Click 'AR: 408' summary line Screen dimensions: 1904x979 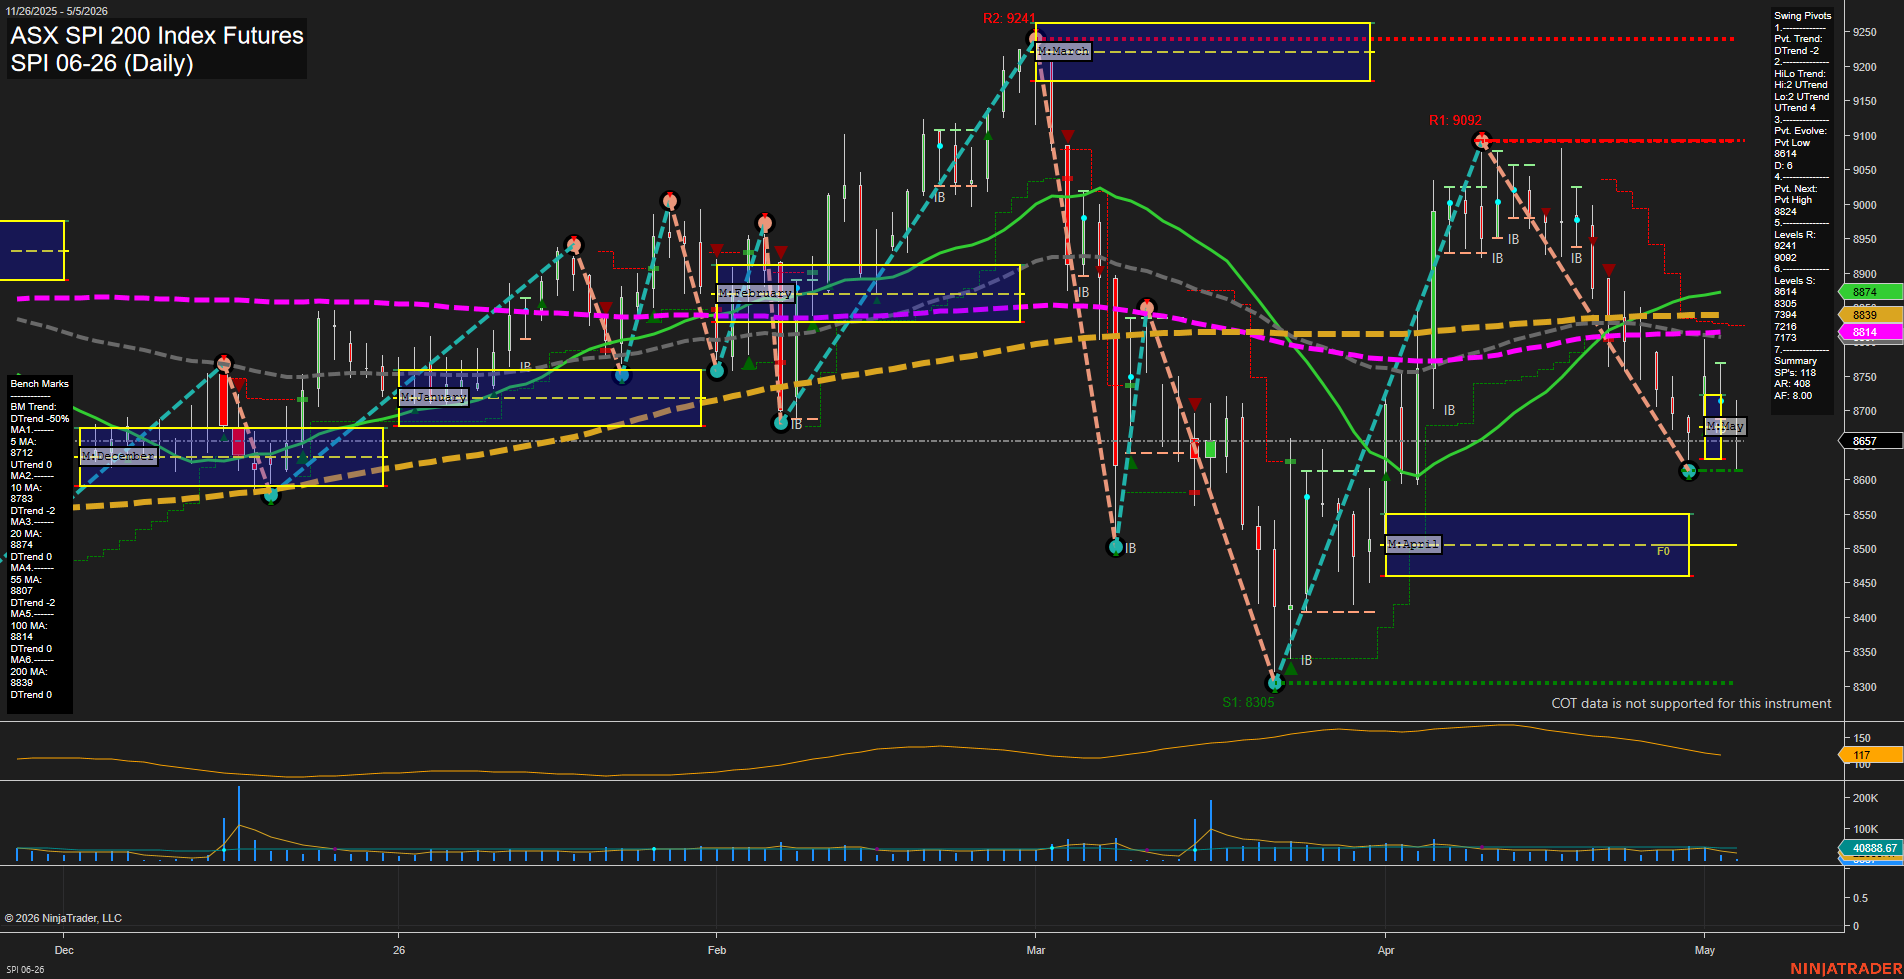tap(1792, 384)
